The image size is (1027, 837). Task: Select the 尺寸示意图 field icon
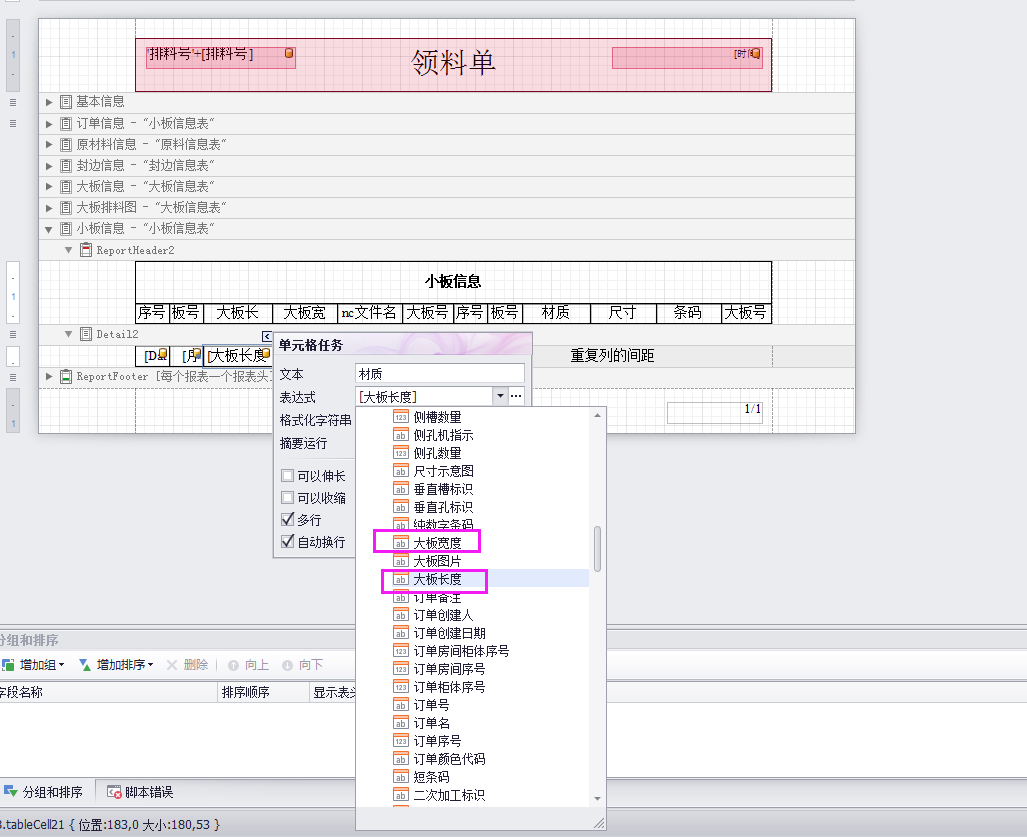pyautogui.click(x=401, y=471)
